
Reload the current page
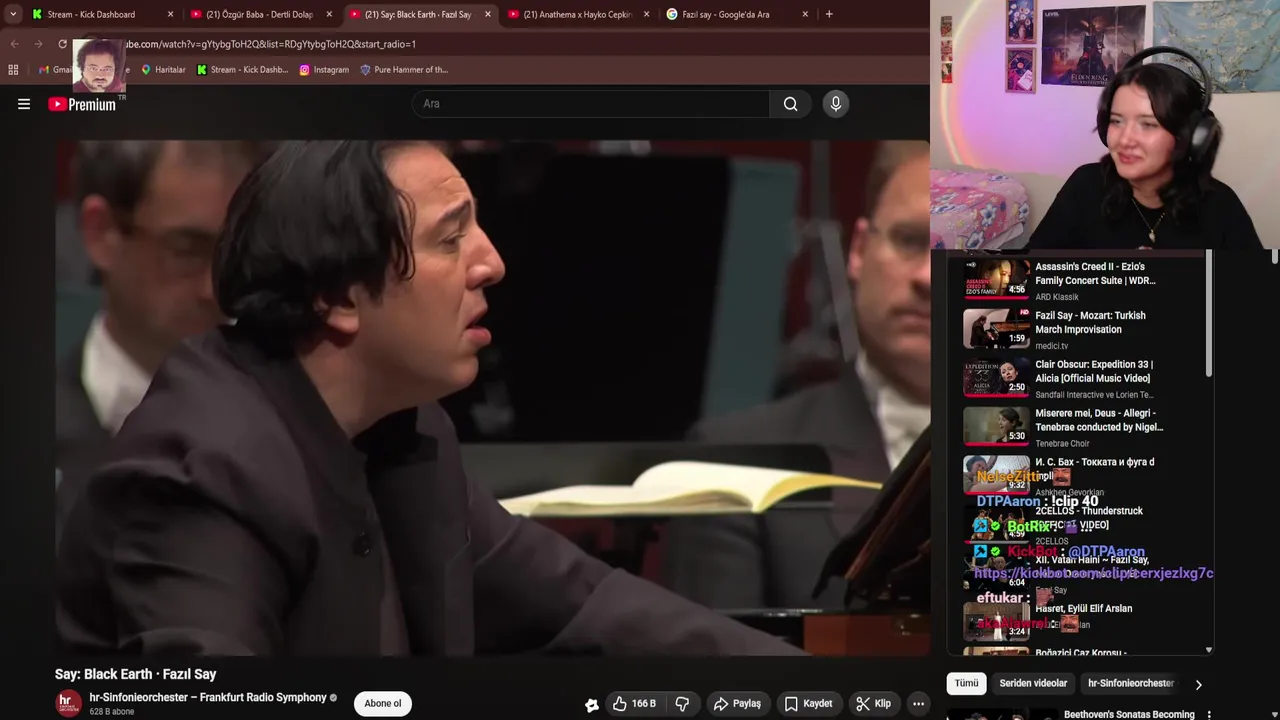click(x=62, y=44)
